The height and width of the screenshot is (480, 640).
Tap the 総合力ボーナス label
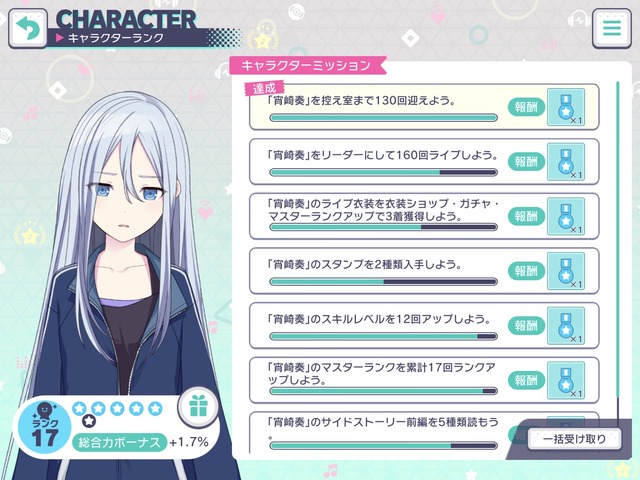click(x=119, y=442)
